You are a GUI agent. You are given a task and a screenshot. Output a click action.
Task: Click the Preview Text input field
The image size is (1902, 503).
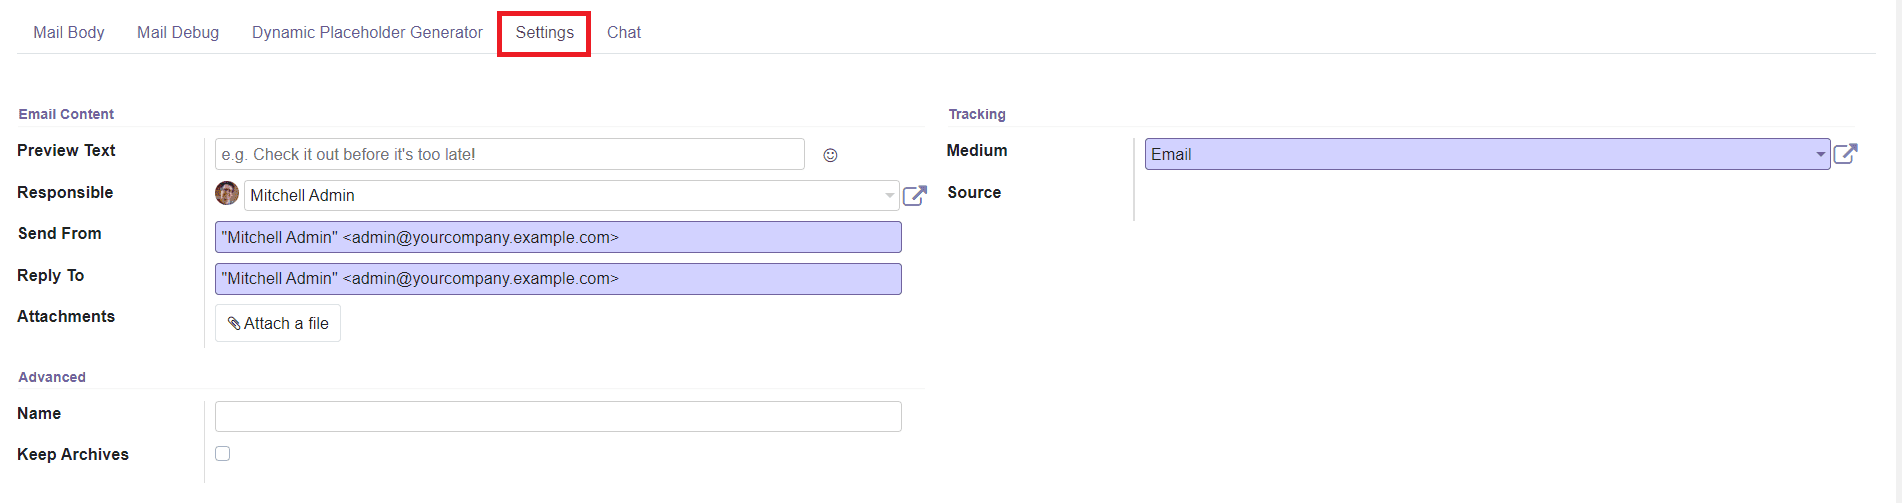coord(510,154)
